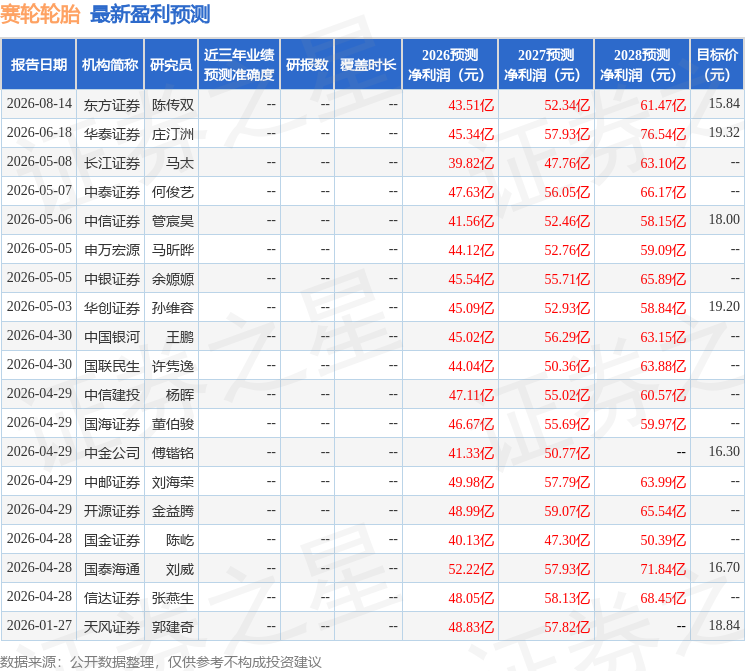Click researcher 金益腾 of 开源证券
The height and width of the screenshot is (671, 745).
point(173,511)
